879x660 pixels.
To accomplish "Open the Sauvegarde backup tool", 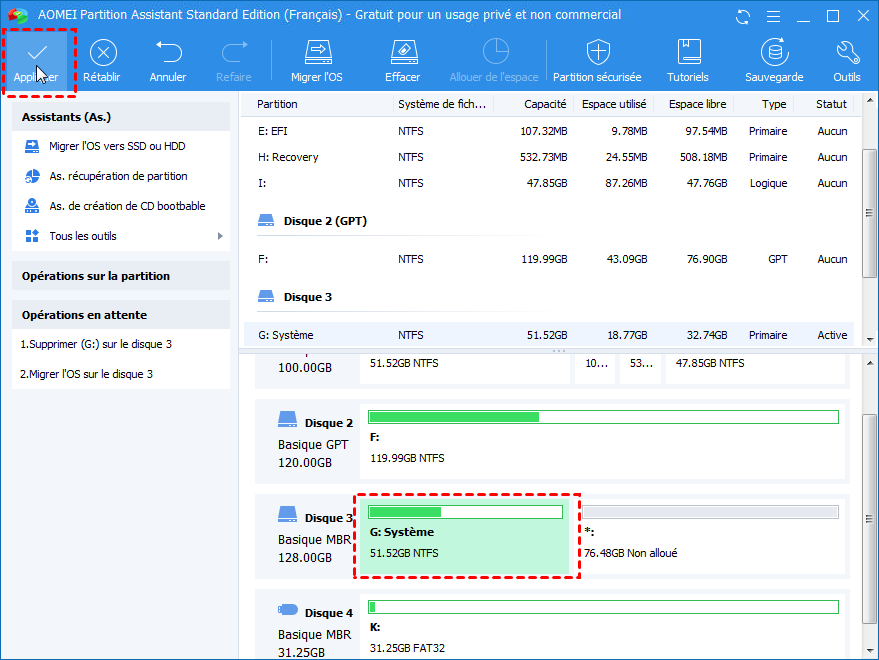I will pyautogui.click(x=774, y=61).
